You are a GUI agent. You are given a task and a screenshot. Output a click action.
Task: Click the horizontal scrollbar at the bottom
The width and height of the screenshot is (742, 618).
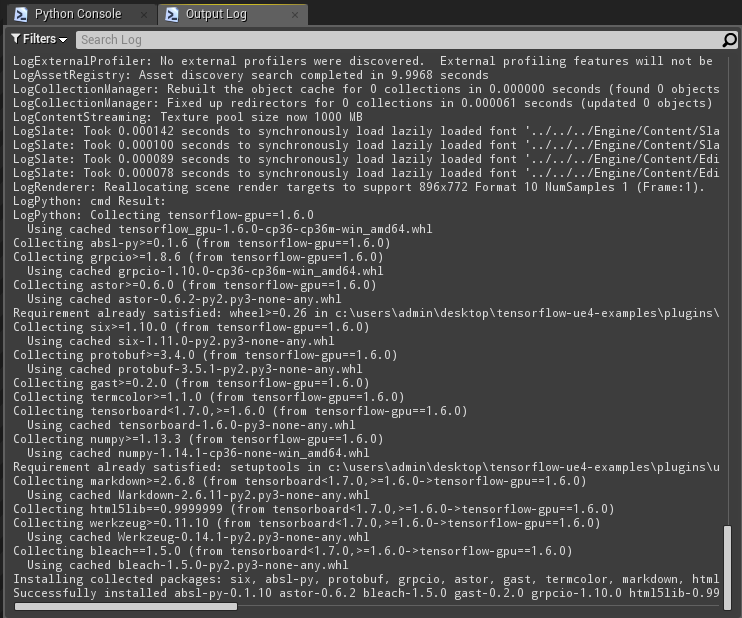pyautogui.click(x=125, y=606)
